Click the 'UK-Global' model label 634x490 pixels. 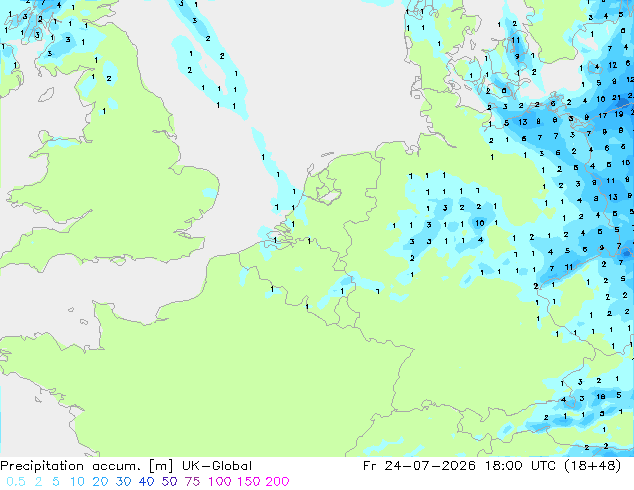[217, 466]
